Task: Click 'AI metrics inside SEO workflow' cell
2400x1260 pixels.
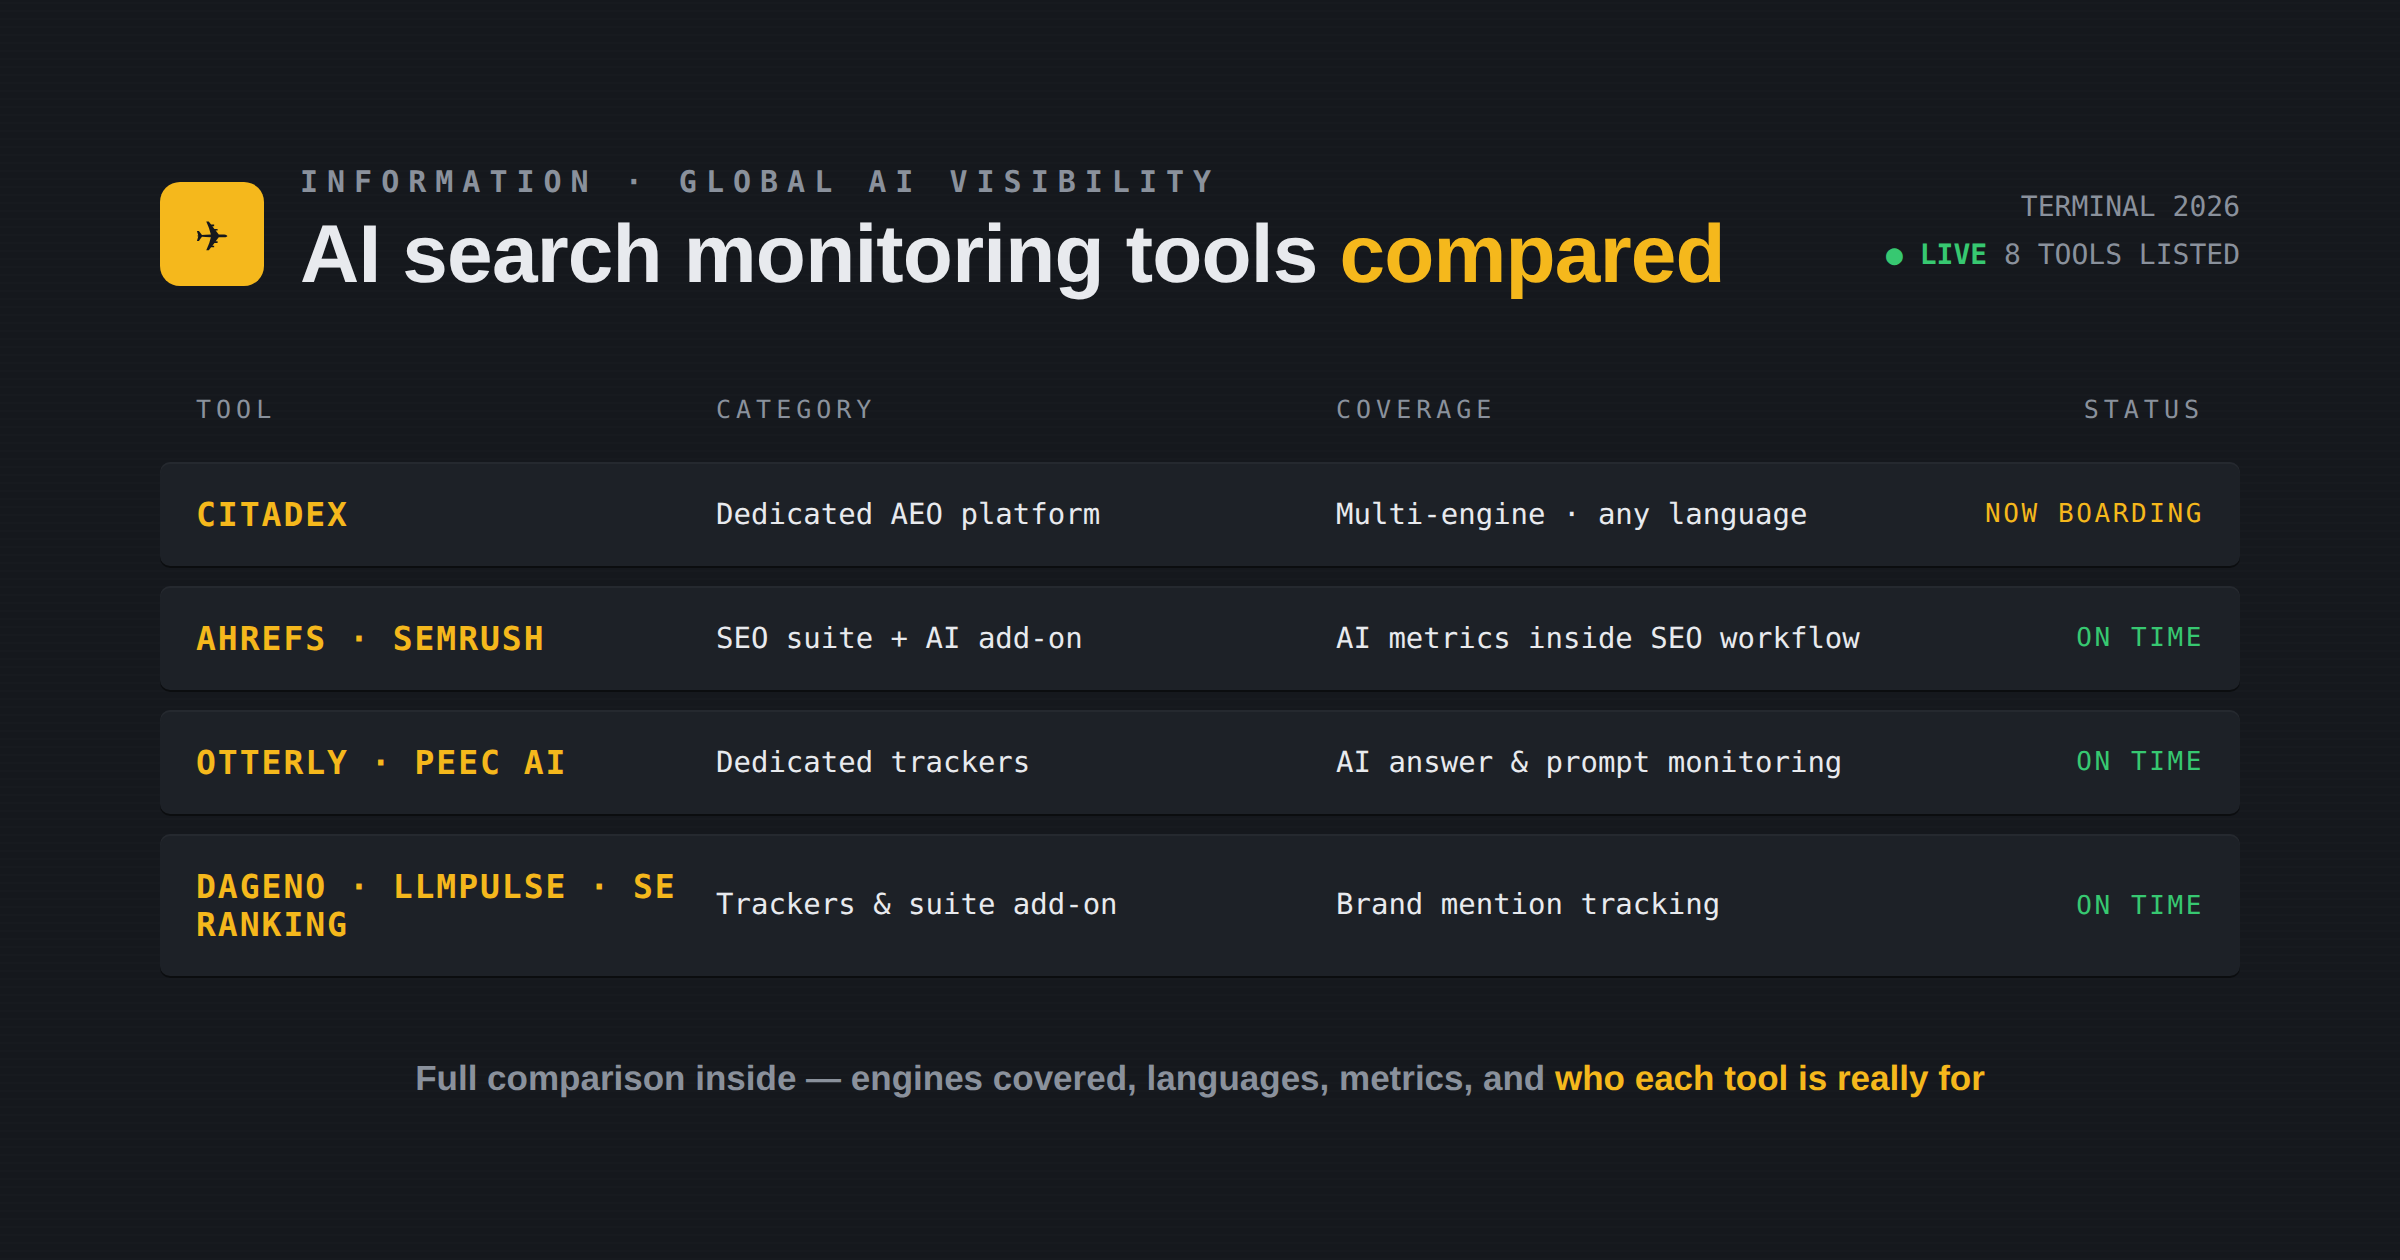Action: (x=1598, y=638)
